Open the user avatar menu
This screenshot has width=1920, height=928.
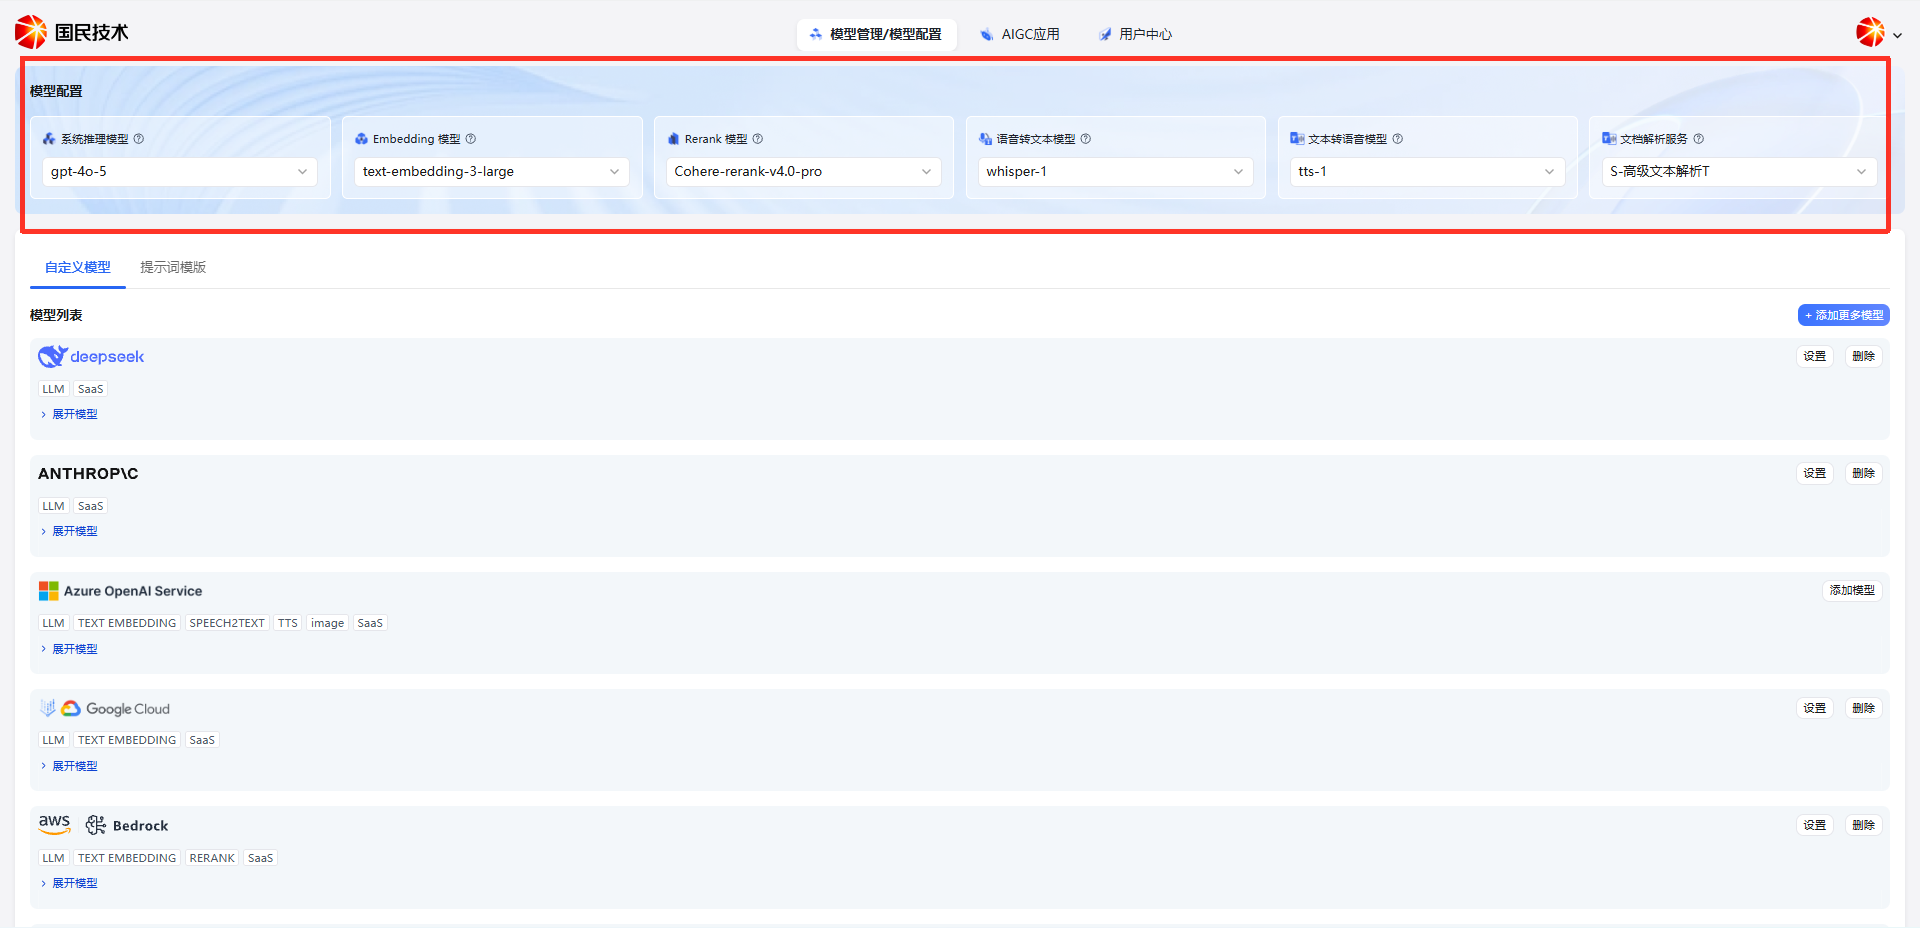pyautogui.click(x=1878, y=33)
